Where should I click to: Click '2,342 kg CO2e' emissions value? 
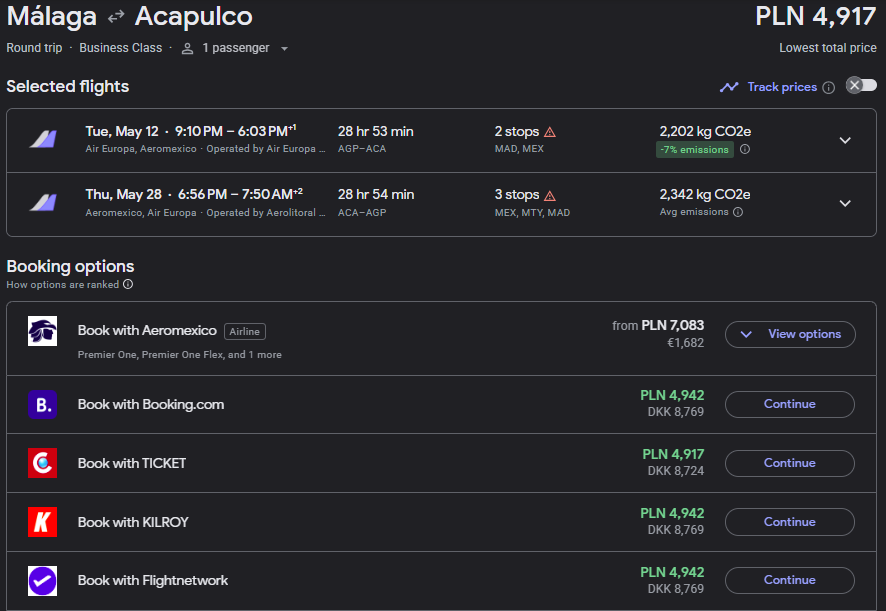705,195
